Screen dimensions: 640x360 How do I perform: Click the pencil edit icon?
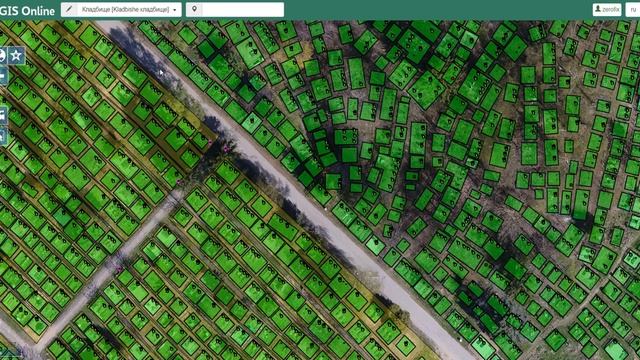pyautogui.click(x=69, y=9)
